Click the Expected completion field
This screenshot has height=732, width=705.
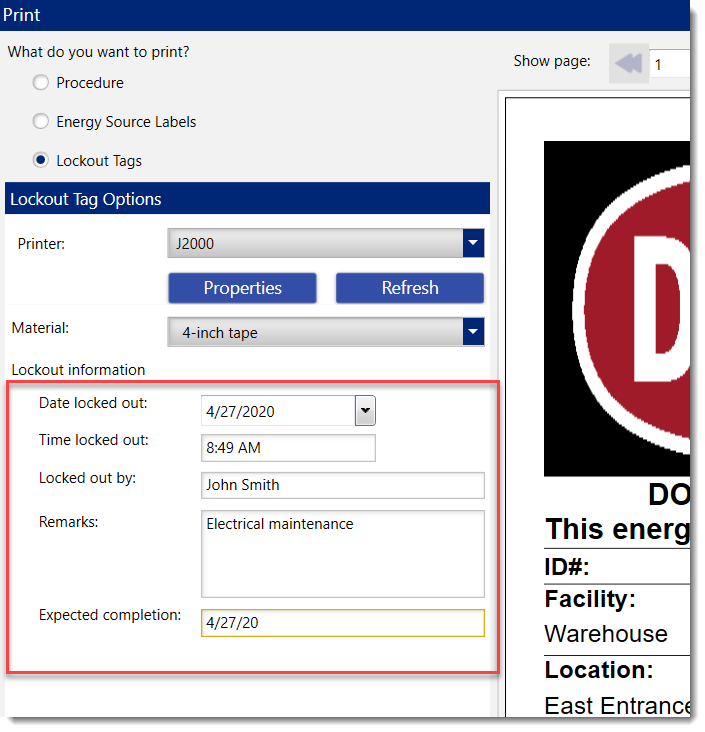pos(343,623)
